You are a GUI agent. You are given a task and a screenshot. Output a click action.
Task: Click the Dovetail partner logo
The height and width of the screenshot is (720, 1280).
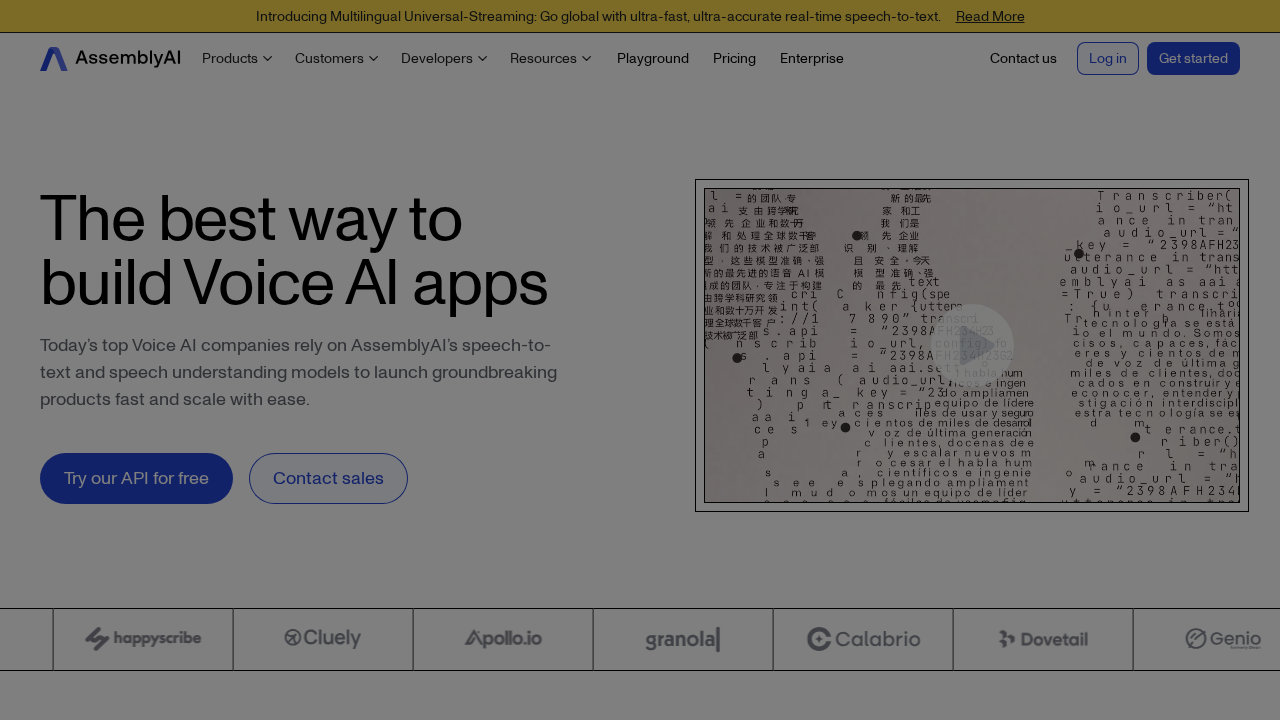tap(1043, 639)
